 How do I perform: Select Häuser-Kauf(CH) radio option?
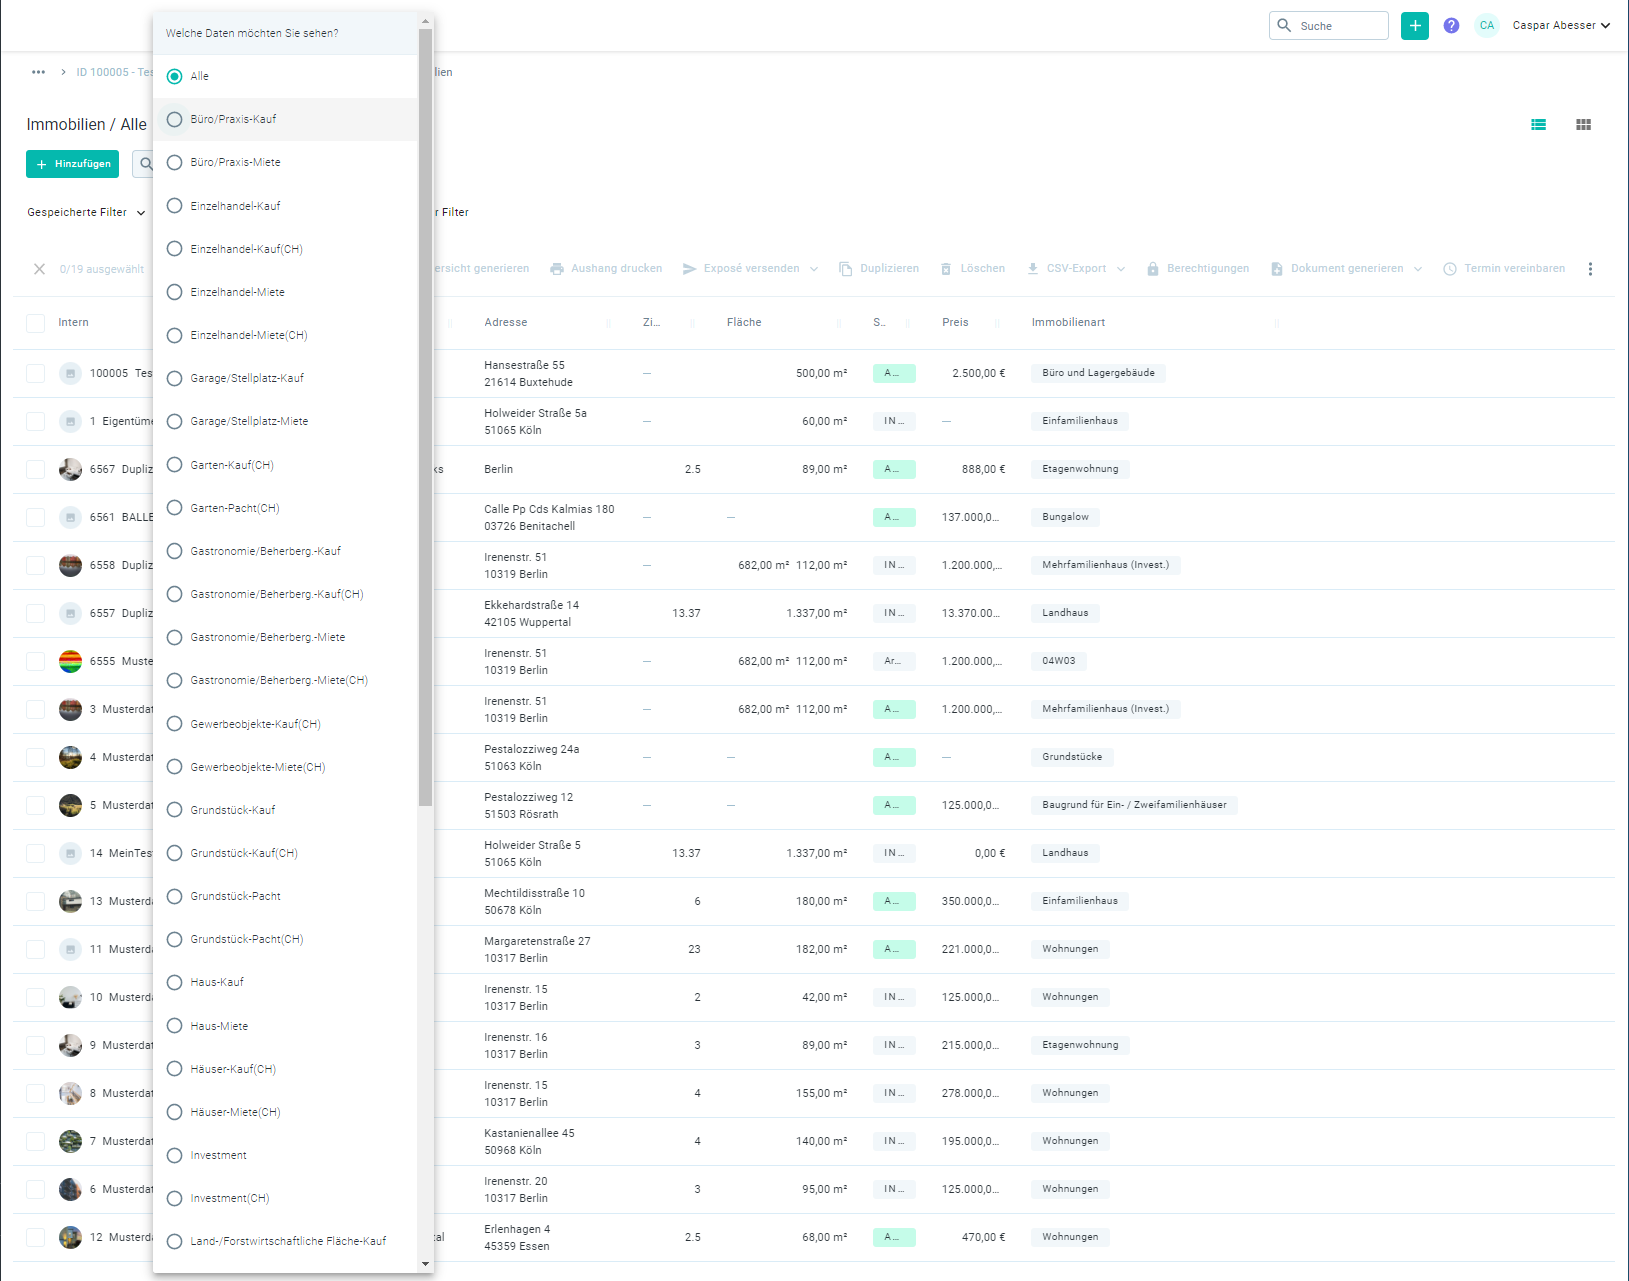pyautogui.click(x=174, y=1069)
